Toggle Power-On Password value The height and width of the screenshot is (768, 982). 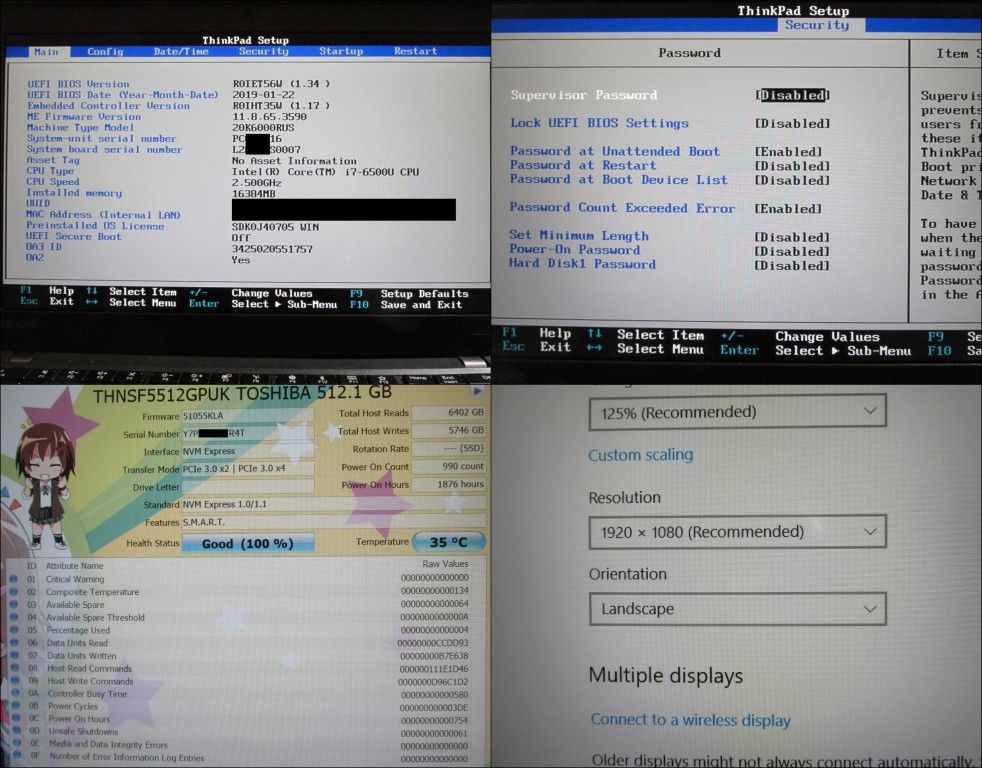[x=792, y=251]
